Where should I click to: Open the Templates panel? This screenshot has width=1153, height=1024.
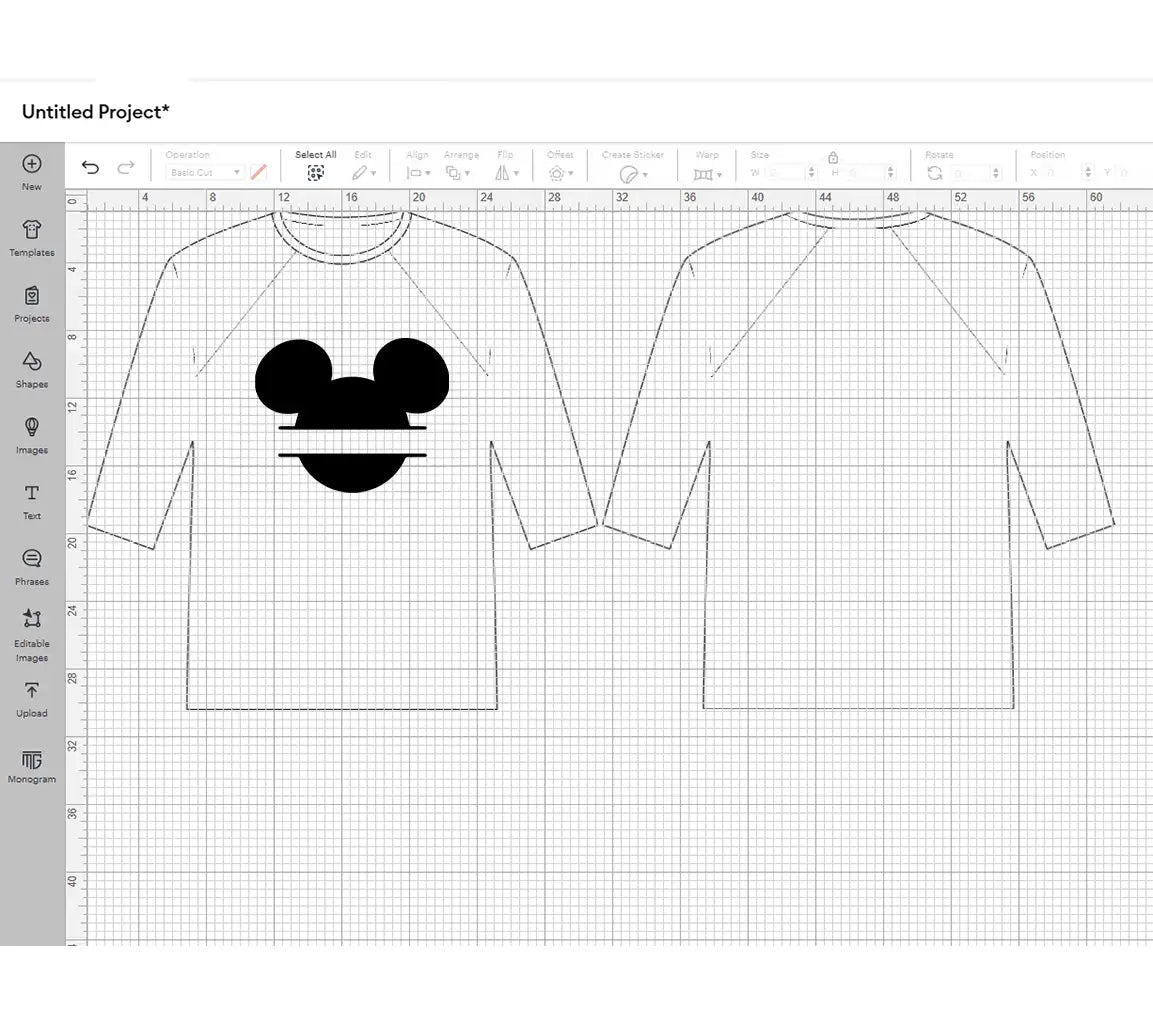click(x=32, y=238)
